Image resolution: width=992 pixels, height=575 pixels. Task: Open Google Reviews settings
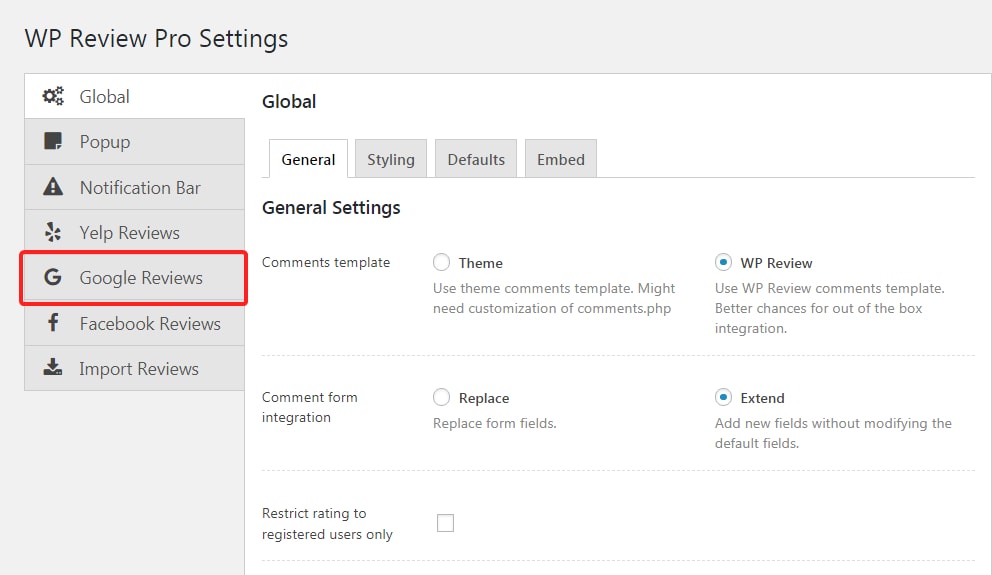(135, 278)
